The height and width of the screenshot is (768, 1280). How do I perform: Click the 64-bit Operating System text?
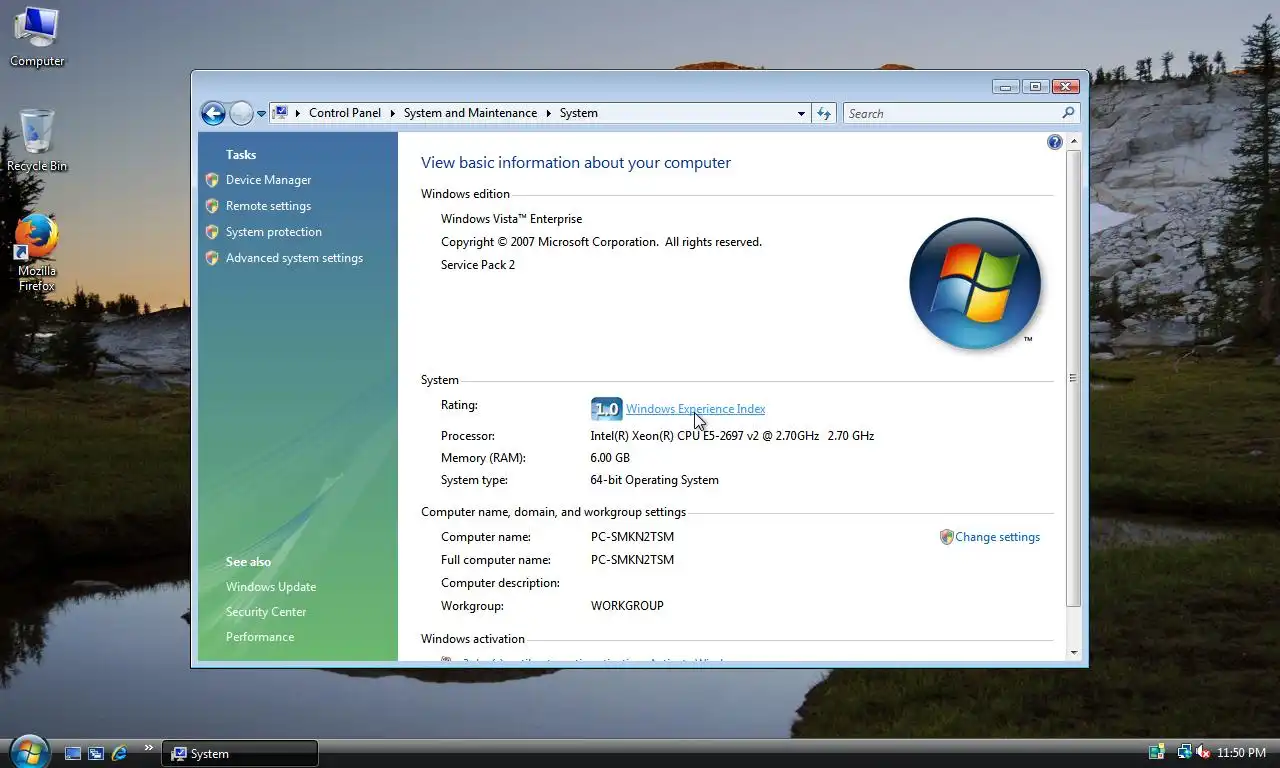(x=654, y=480)
